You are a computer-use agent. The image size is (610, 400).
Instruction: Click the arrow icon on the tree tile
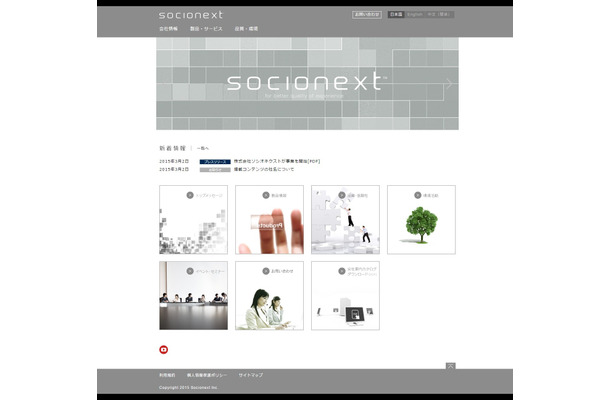417,195
